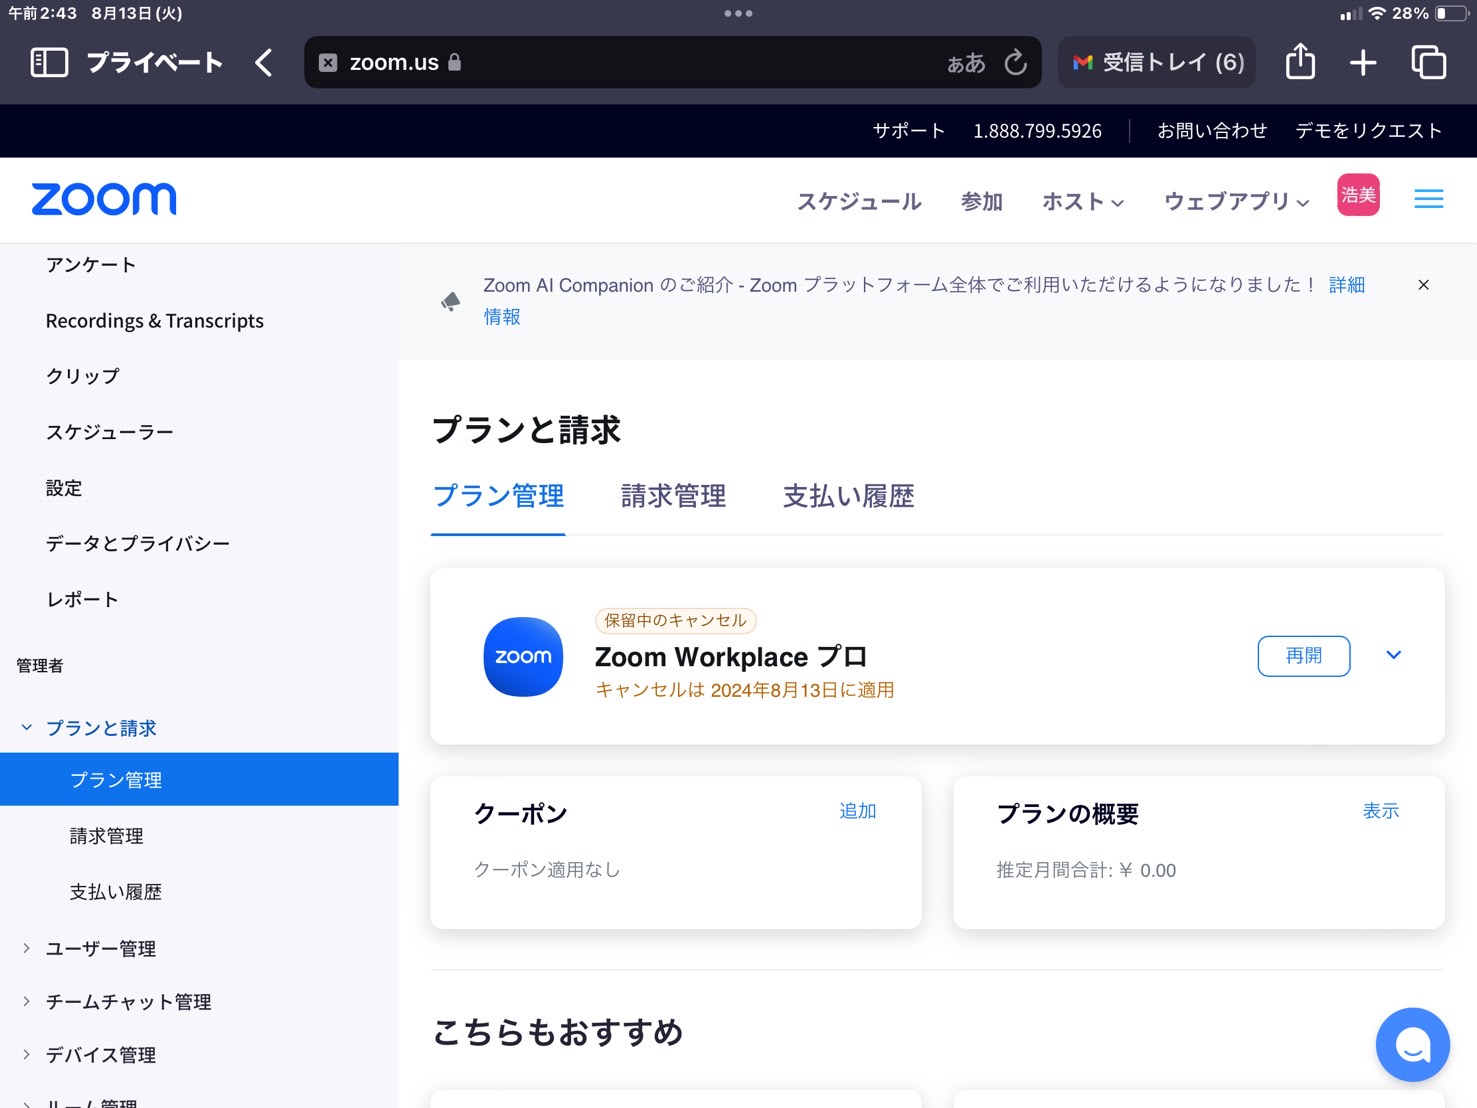Open レポート in sidebar
The image size is (1477, 1108).
click(x=83, y=599)
